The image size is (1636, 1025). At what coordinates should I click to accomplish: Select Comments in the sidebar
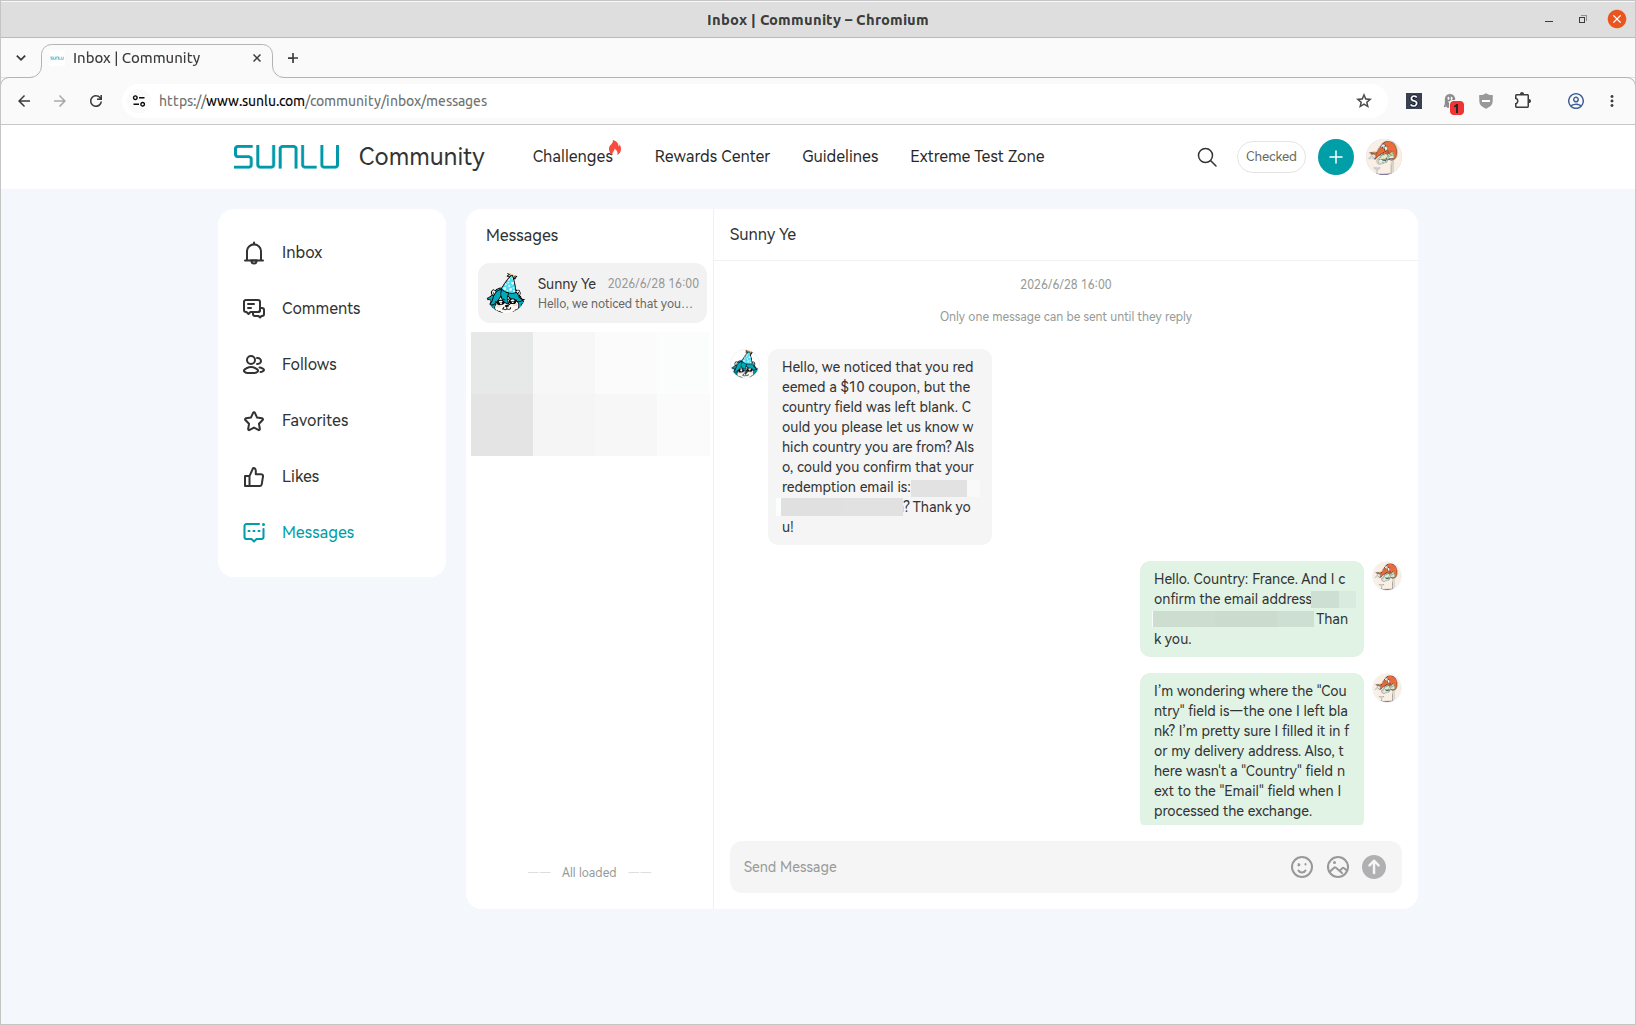(x=332, y=309)
